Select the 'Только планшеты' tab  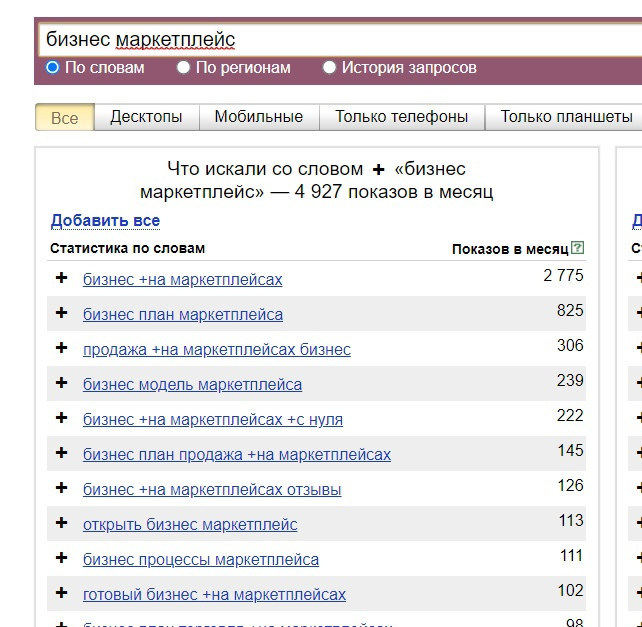566,117
